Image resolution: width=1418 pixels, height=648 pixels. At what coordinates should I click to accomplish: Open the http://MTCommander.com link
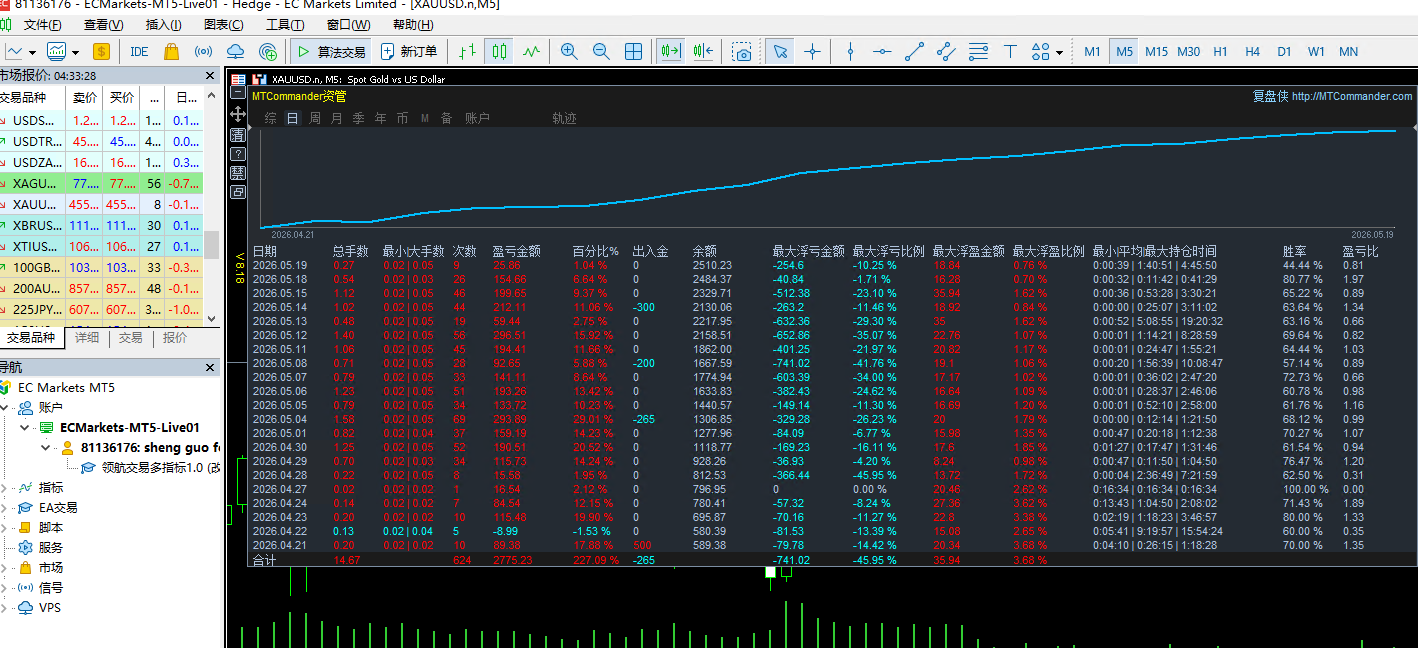click(x=1352, y=96)
